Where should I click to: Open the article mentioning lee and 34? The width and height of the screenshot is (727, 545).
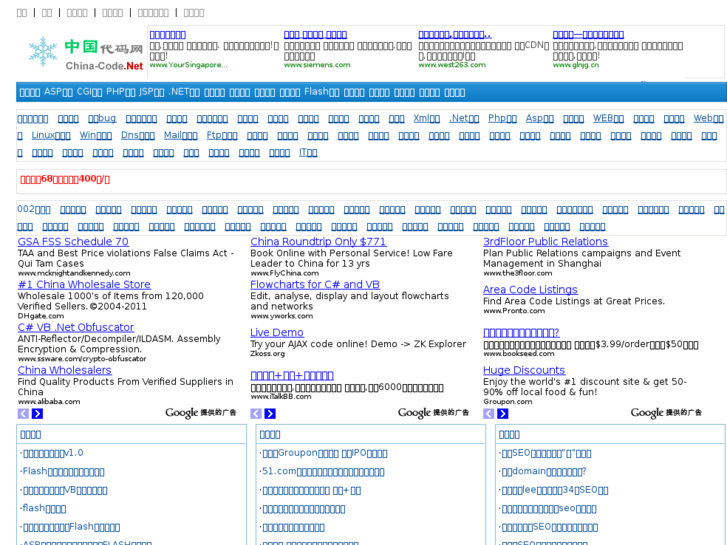pos(555,490)
